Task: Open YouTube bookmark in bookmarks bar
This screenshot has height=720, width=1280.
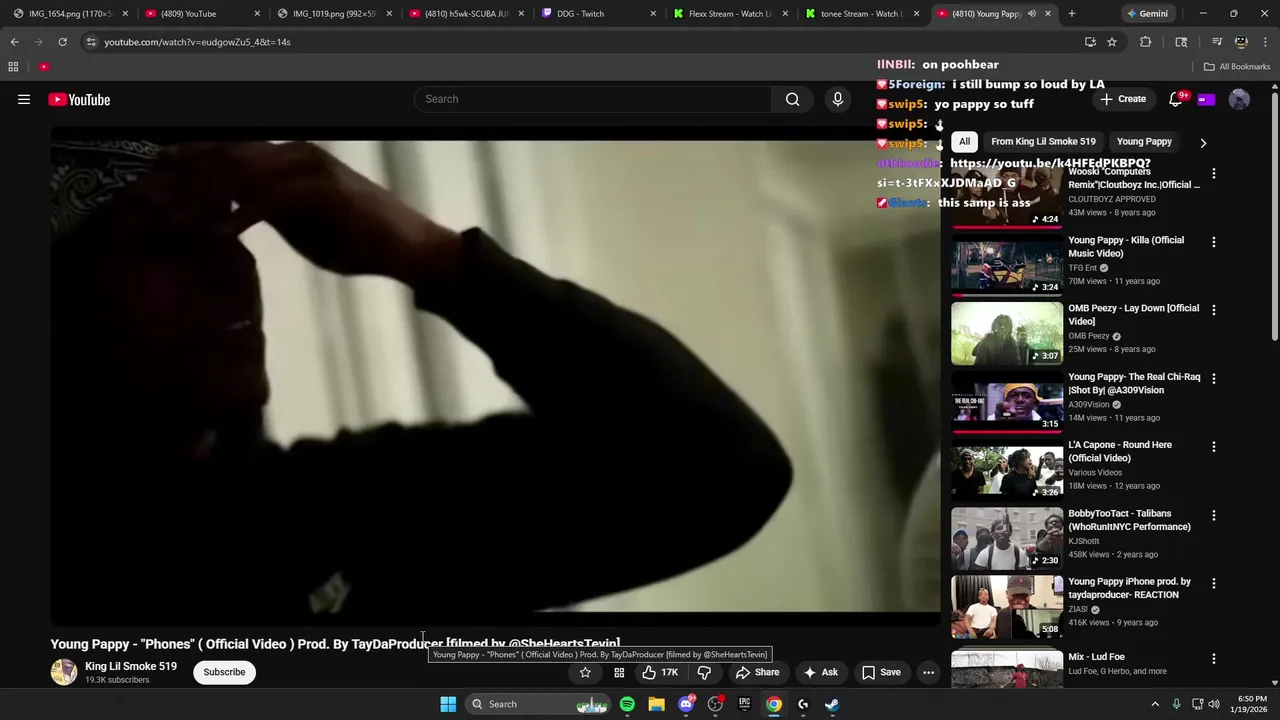Action: tap(44, 67)
